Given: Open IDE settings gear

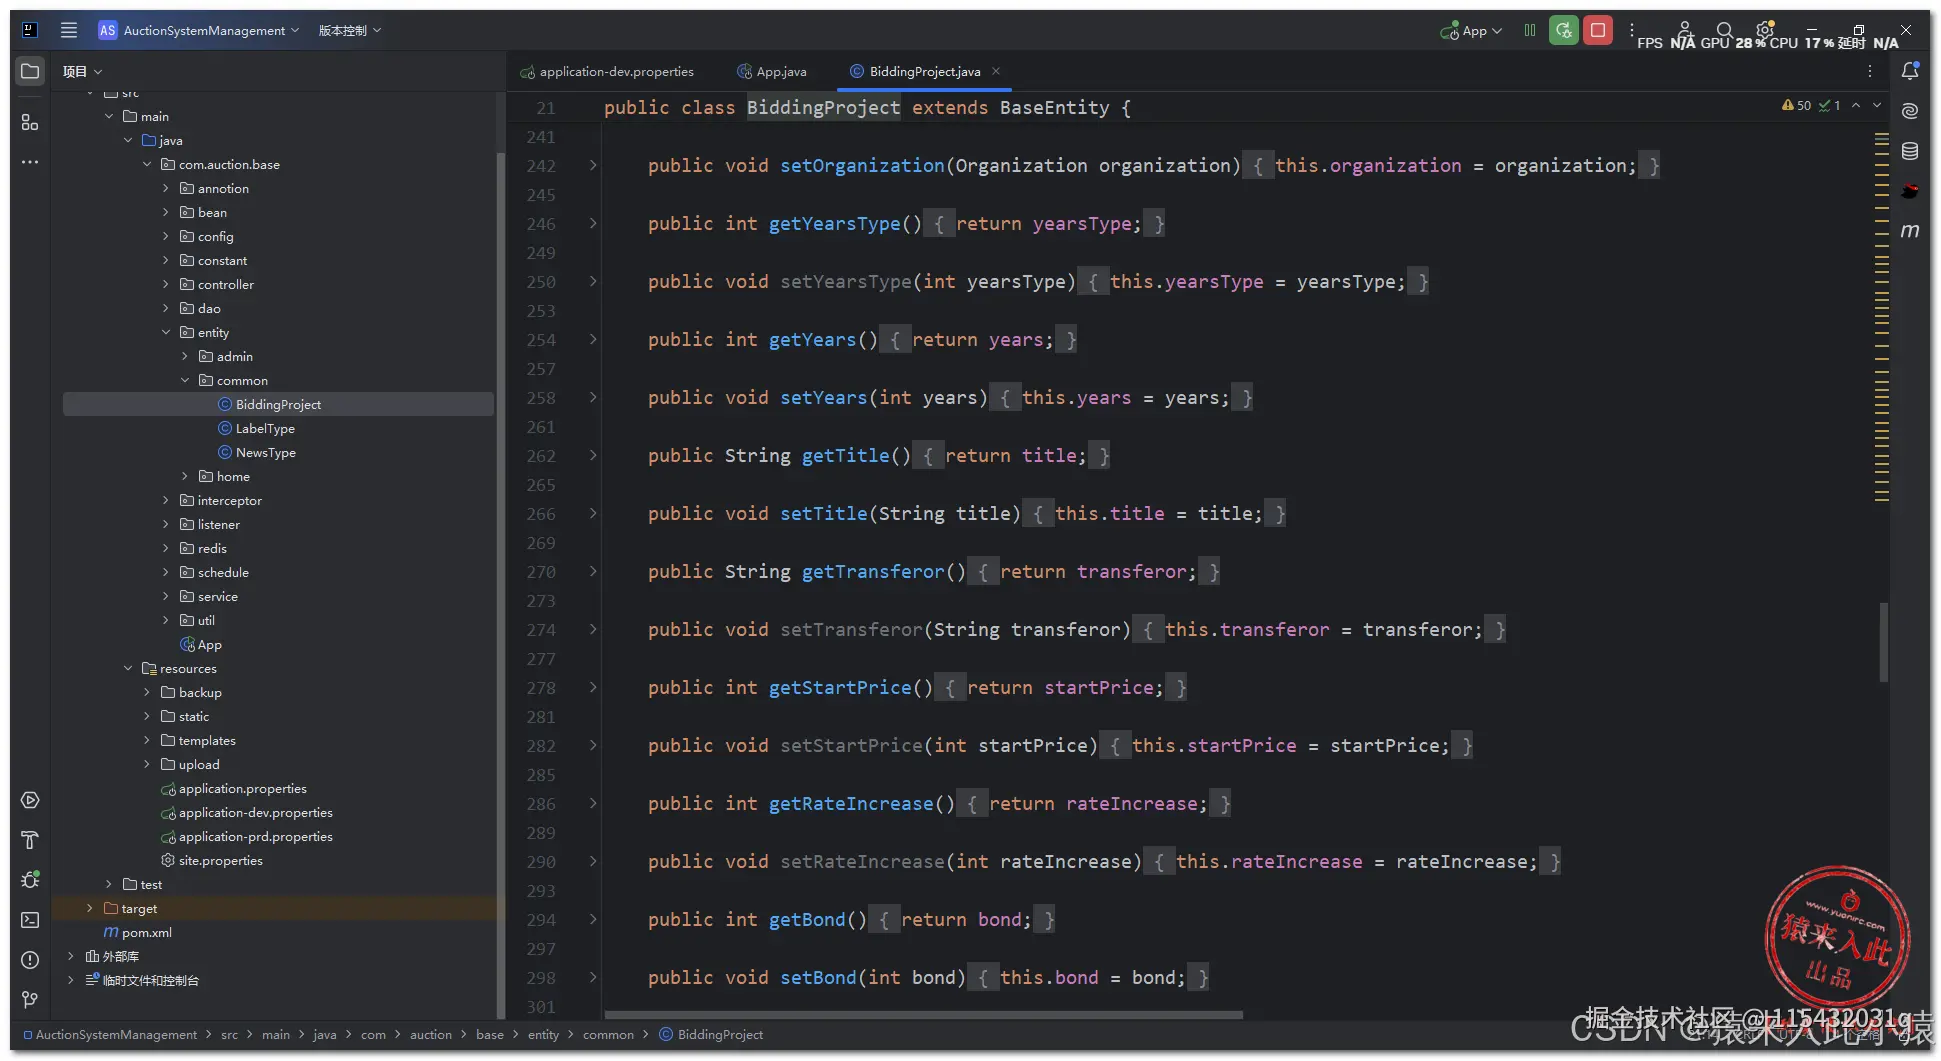Looking at the screenshot, I should (x=1765, y=30).
